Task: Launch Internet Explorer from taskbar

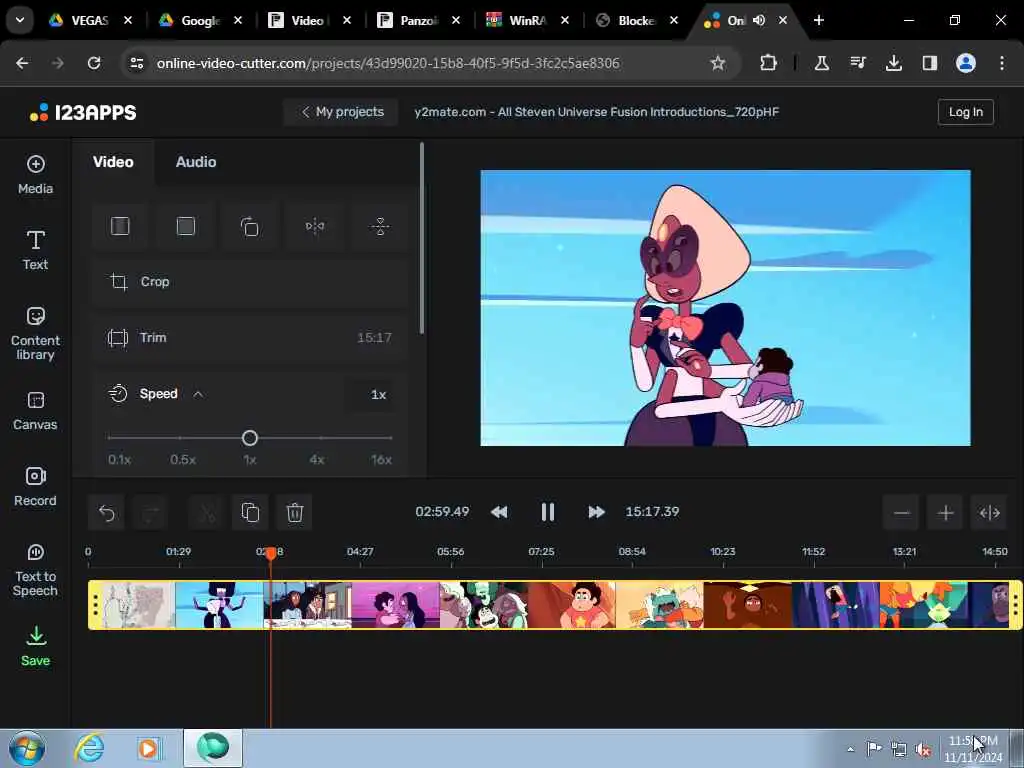Action: [x=89, y=748]
